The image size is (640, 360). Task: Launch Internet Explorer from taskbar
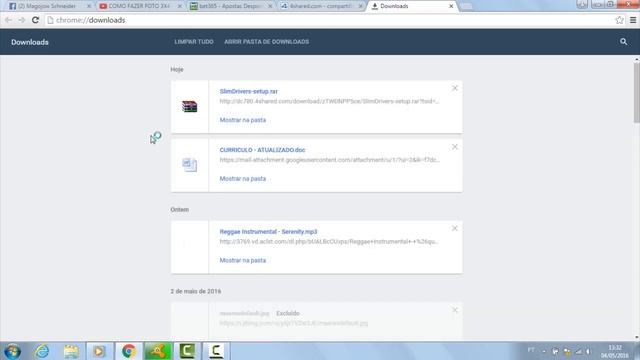(42, 351)
